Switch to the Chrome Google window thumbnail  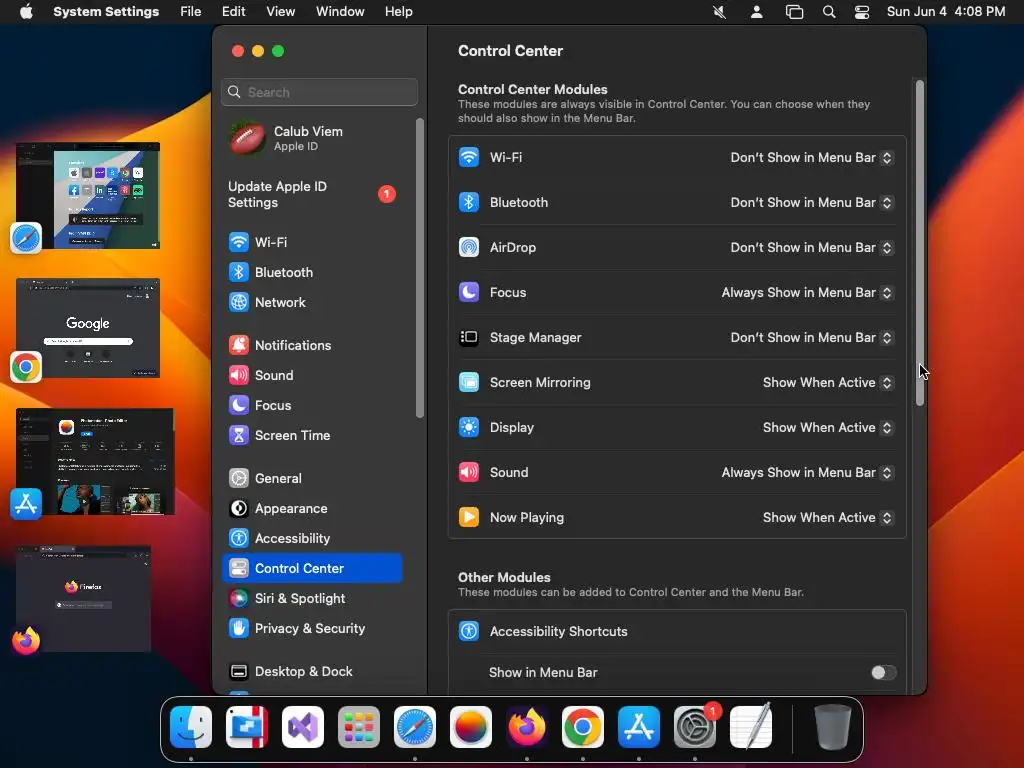(x=88, y=328)
